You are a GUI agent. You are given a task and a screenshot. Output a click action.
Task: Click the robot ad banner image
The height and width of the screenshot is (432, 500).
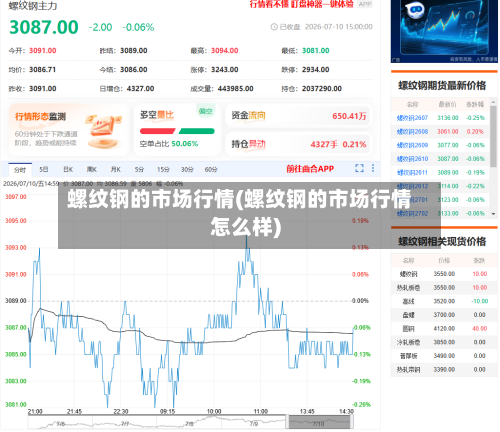click(444, 31)
